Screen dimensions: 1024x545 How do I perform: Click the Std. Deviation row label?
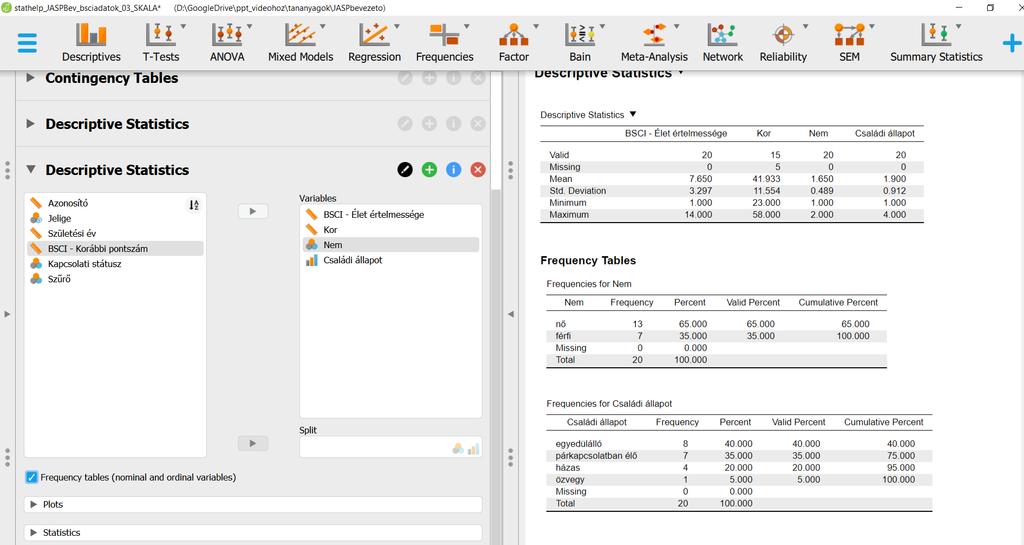click(577, 191)
